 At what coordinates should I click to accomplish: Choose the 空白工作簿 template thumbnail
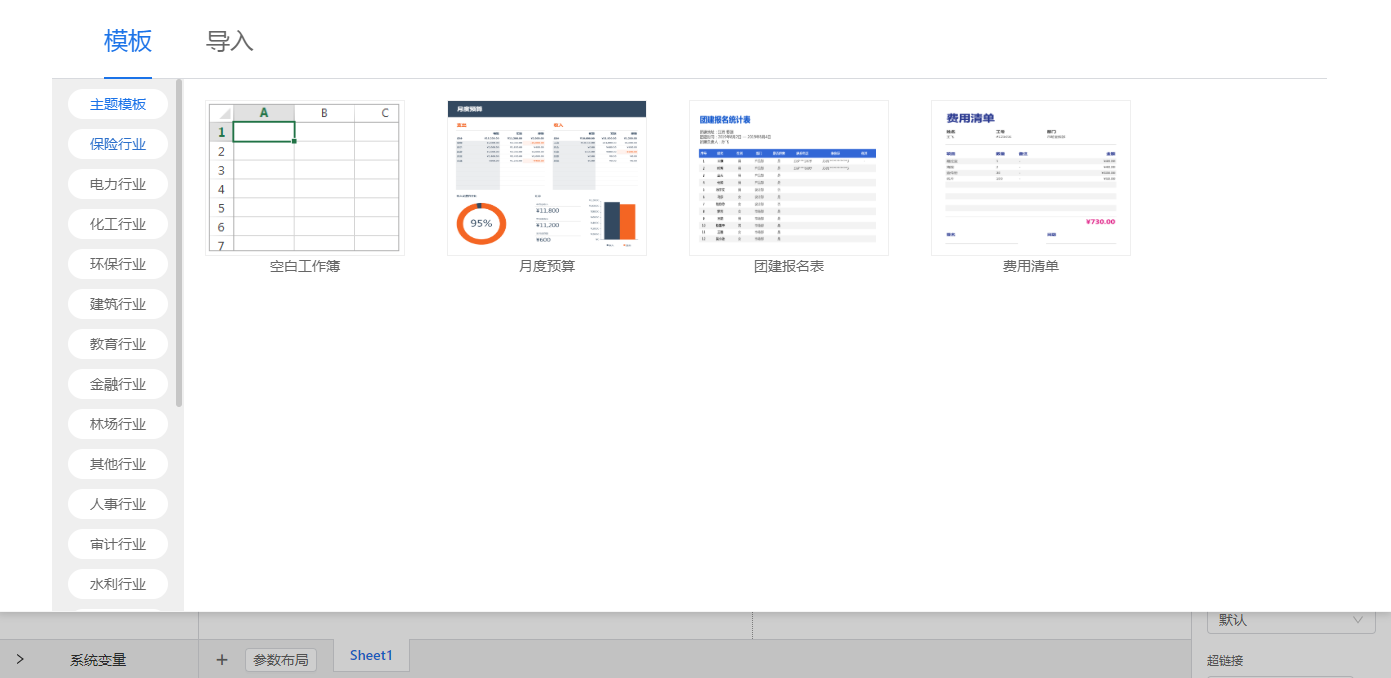[x=305, y=178]
